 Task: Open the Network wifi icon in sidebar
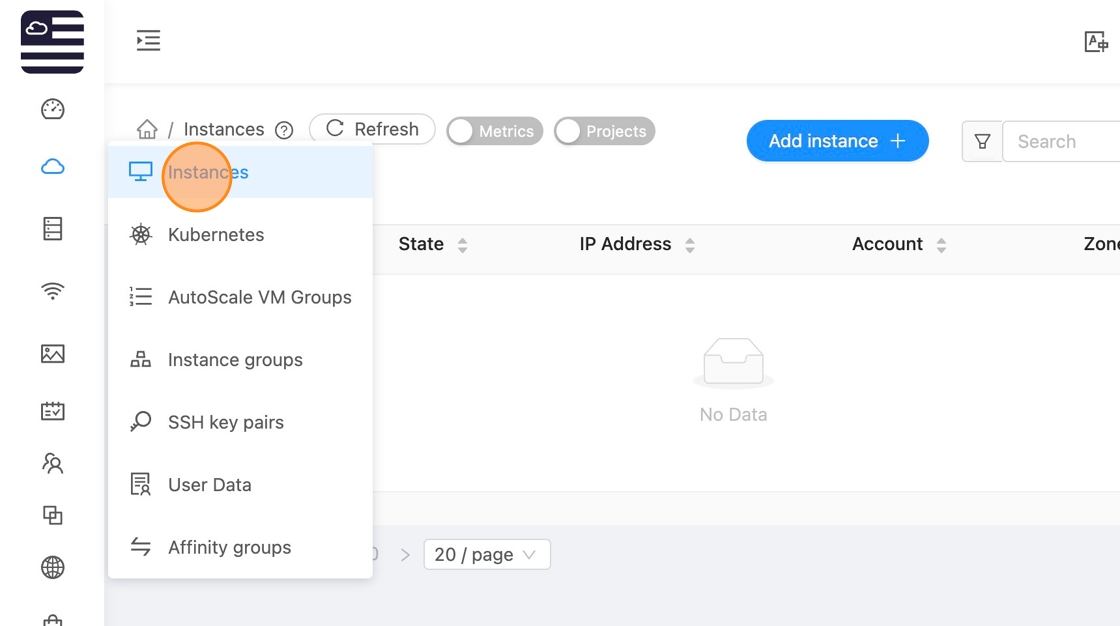coord(53,291)
